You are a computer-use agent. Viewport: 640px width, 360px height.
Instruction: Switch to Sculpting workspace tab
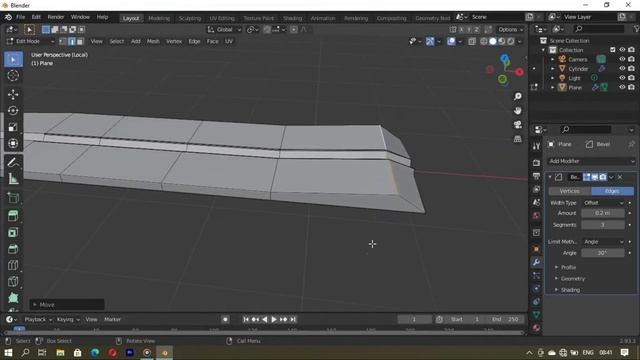pos(190,18)
